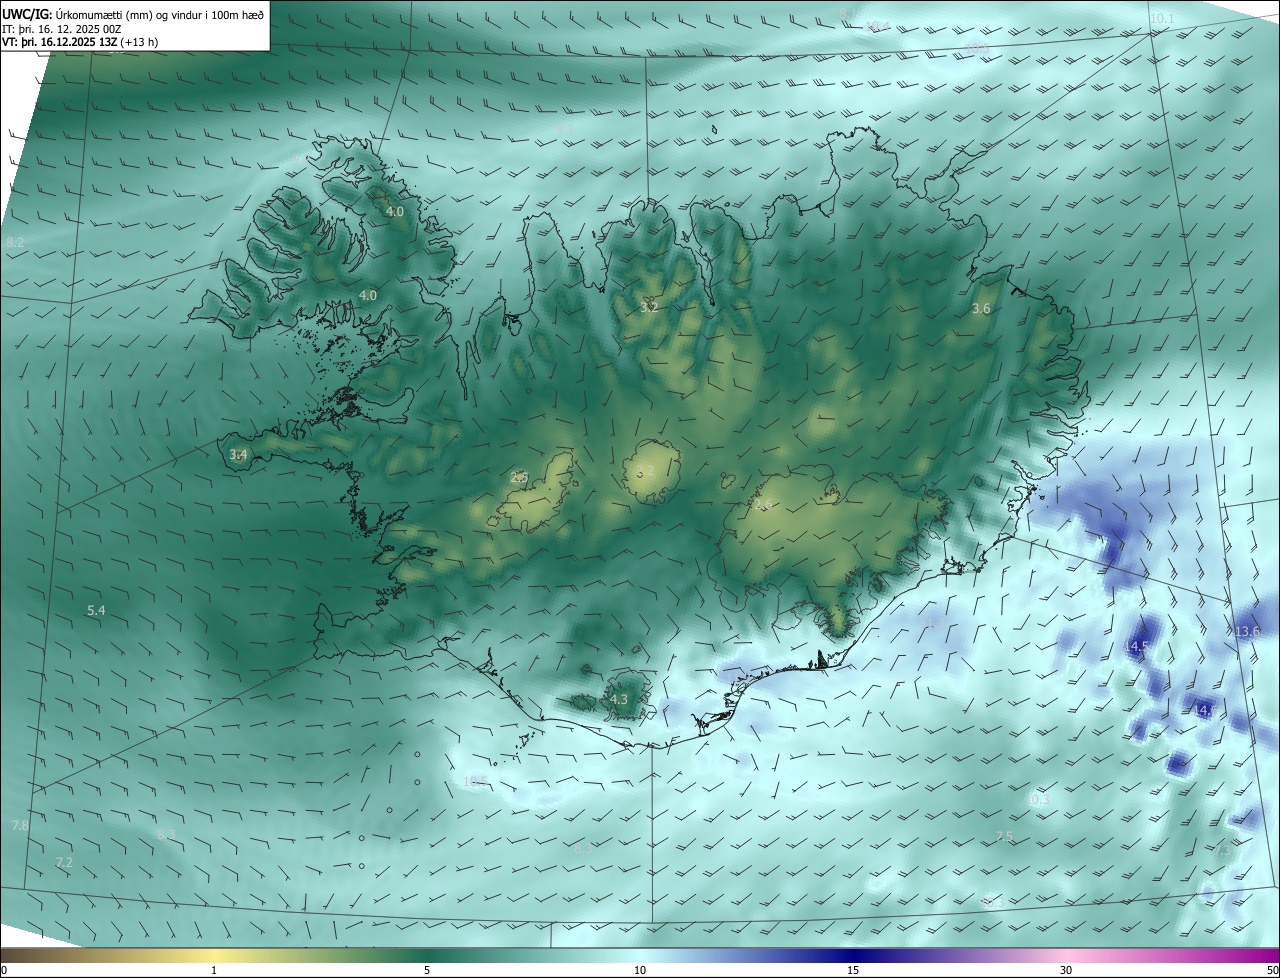1280x978 pixels.
Task: Click the 7.2 value label in the southwest sea area
Action: pos(64,862)
